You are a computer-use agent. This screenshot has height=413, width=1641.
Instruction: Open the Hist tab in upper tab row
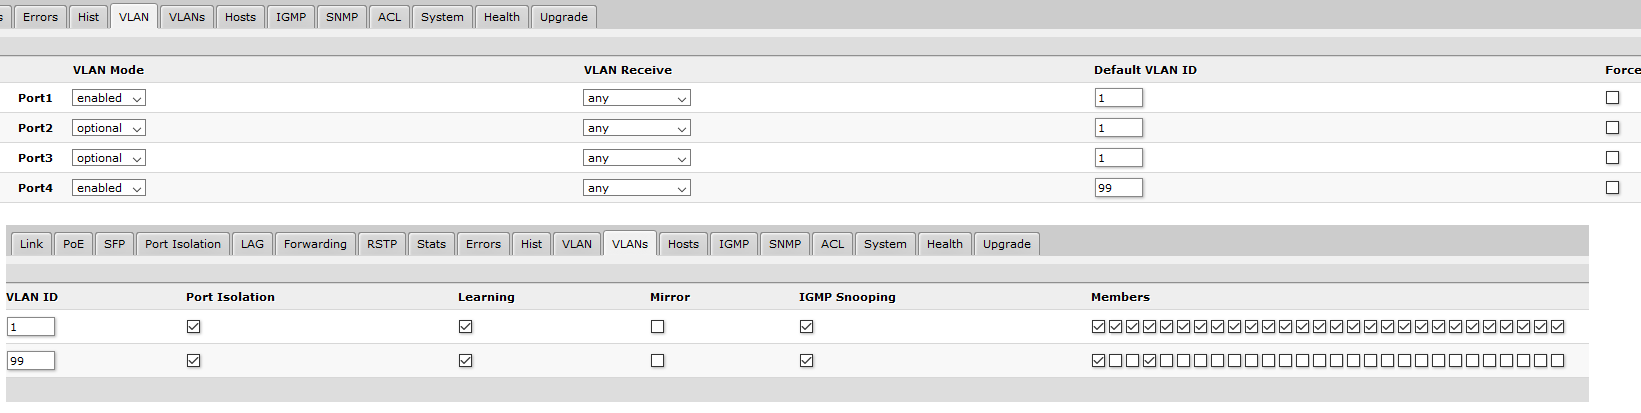[x=89, y=17]
